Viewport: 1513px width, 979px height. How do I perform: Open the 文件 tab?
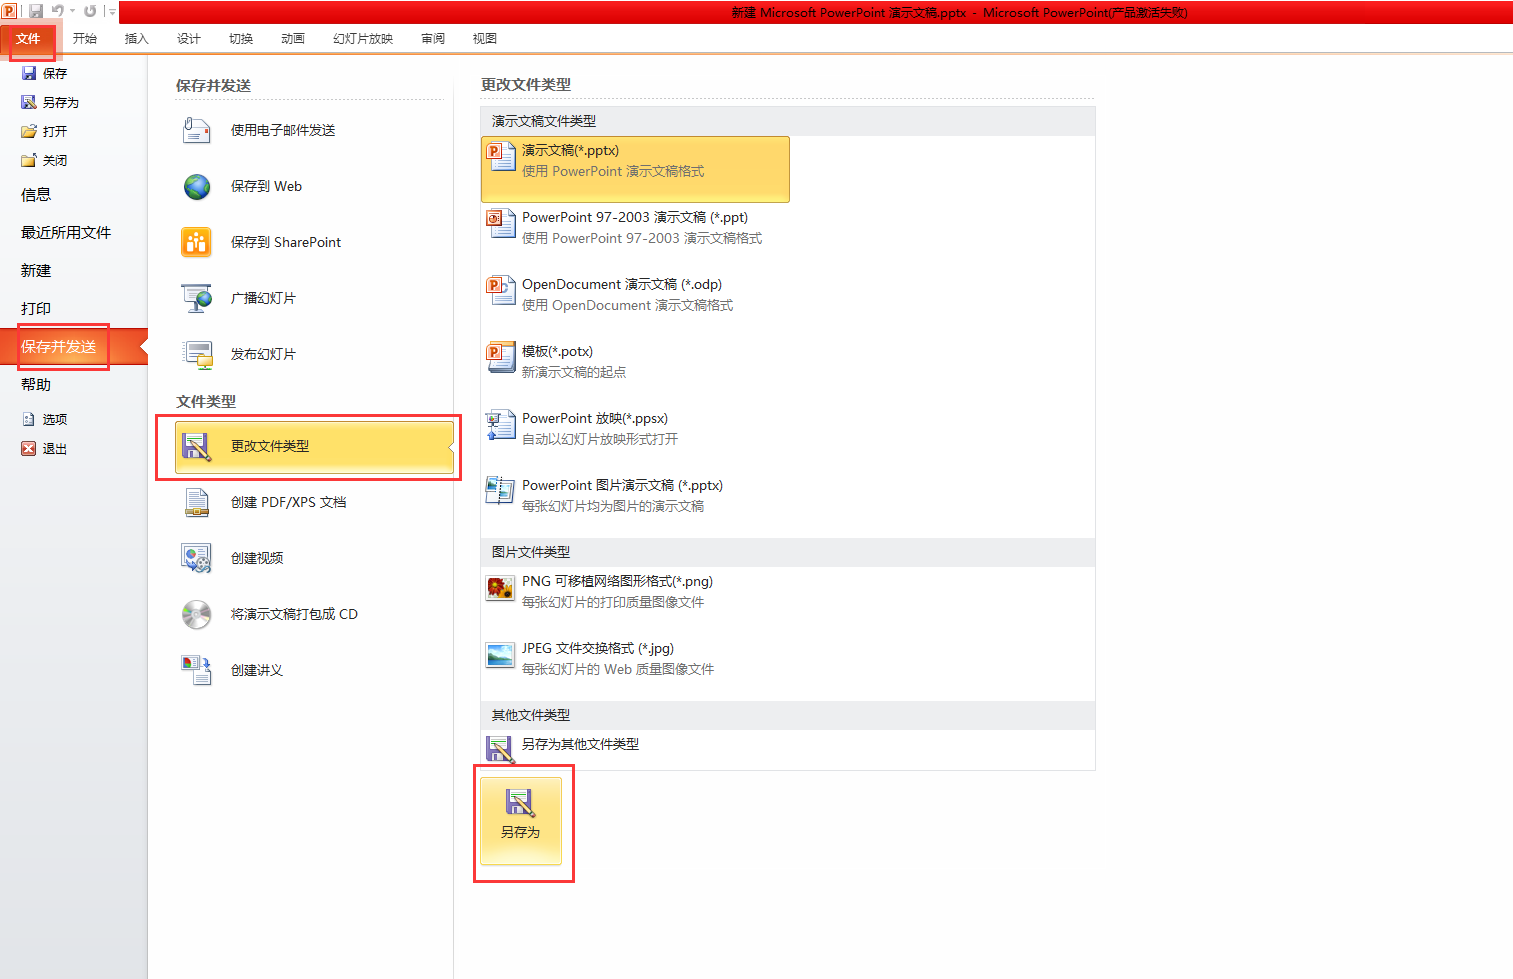point(28,38)
